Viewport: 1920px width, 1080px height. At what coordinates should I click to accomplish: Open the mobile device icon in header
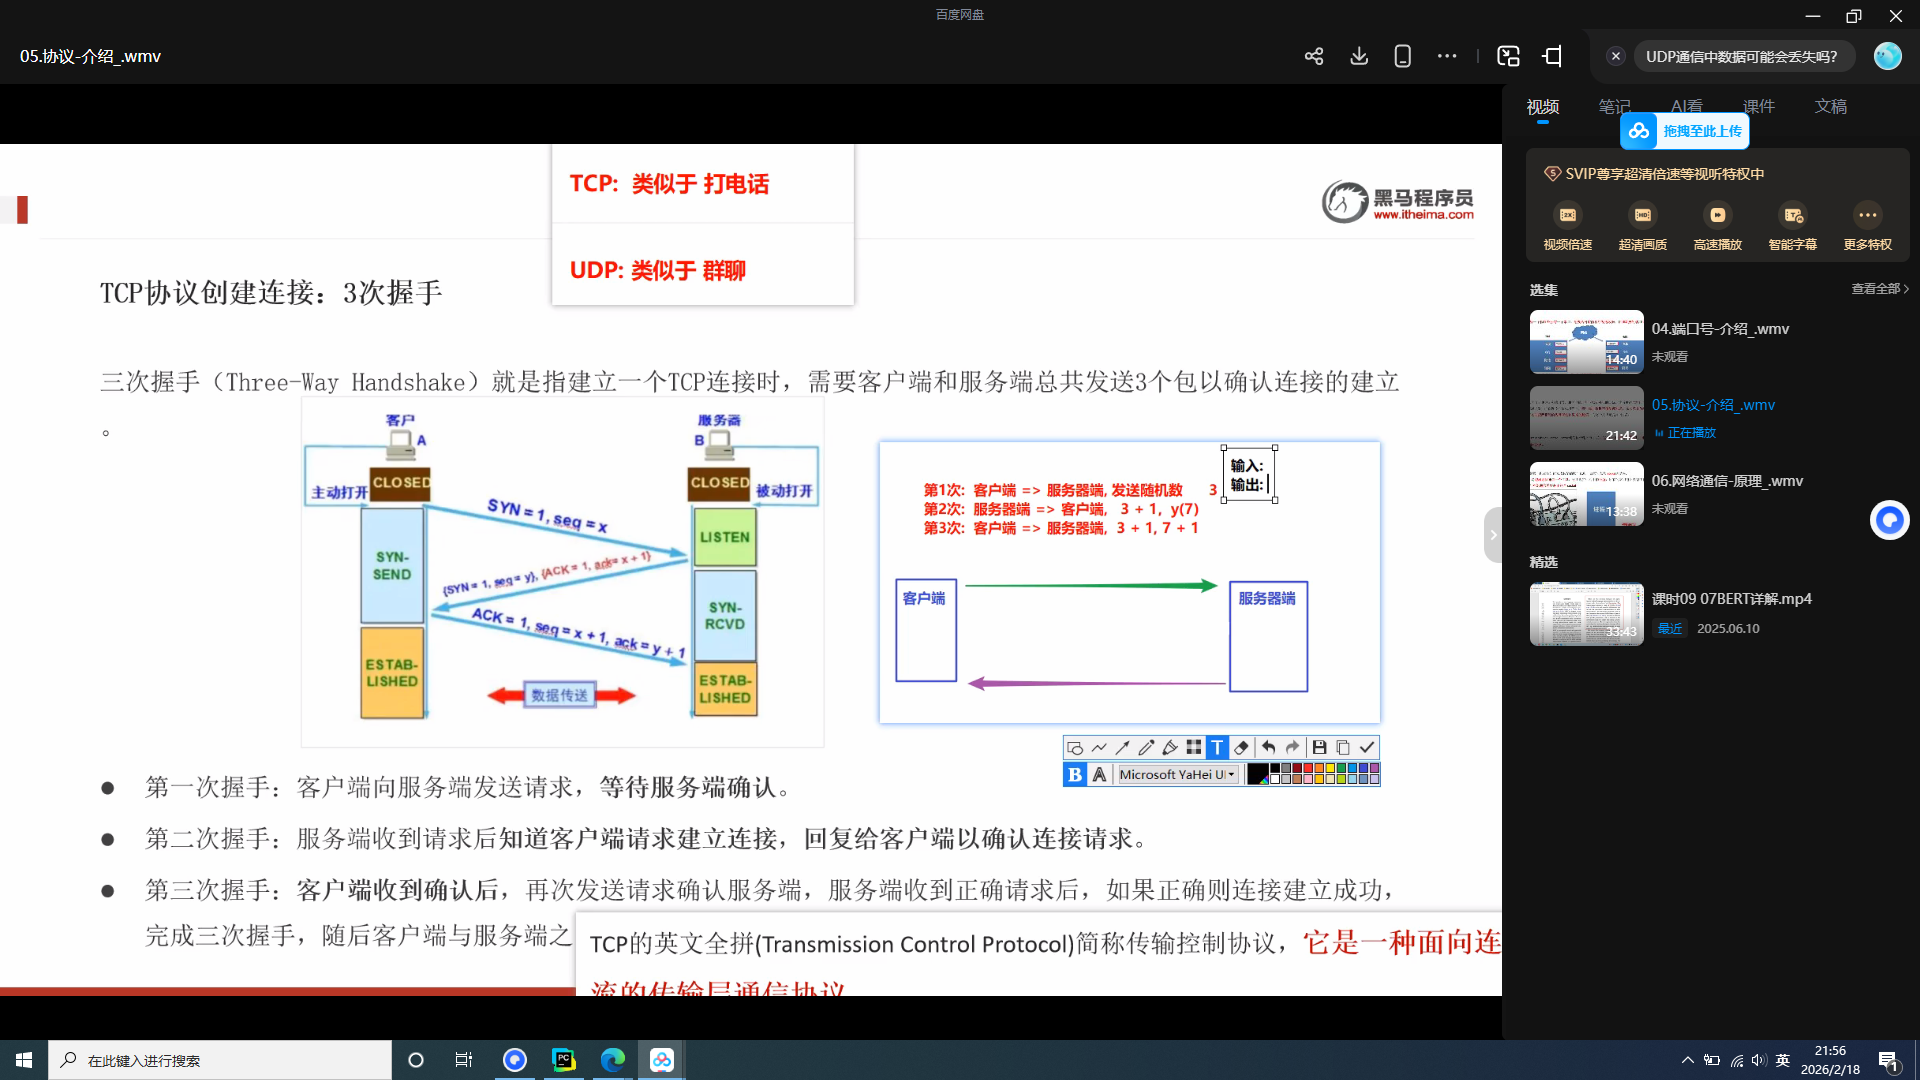[1402, 57]
